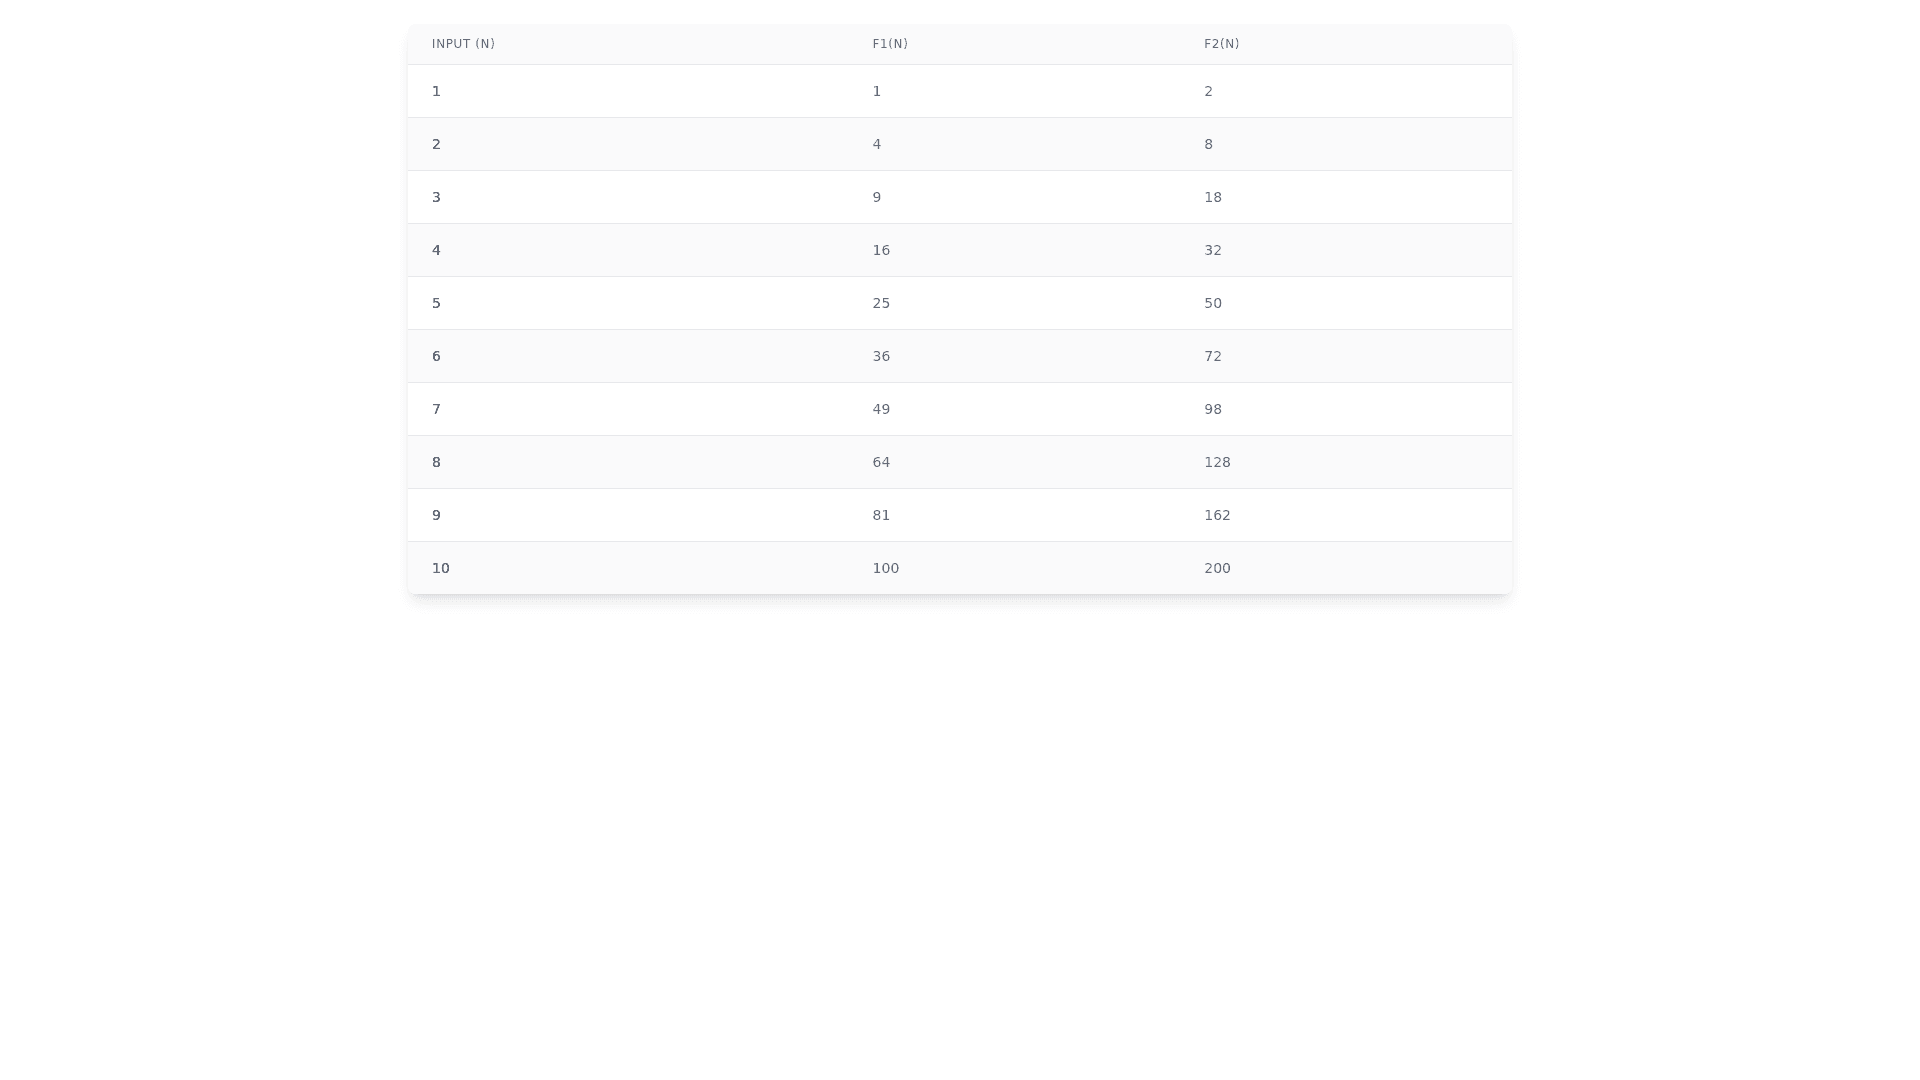Select the input value 10 row label

[x=440, y=568]
